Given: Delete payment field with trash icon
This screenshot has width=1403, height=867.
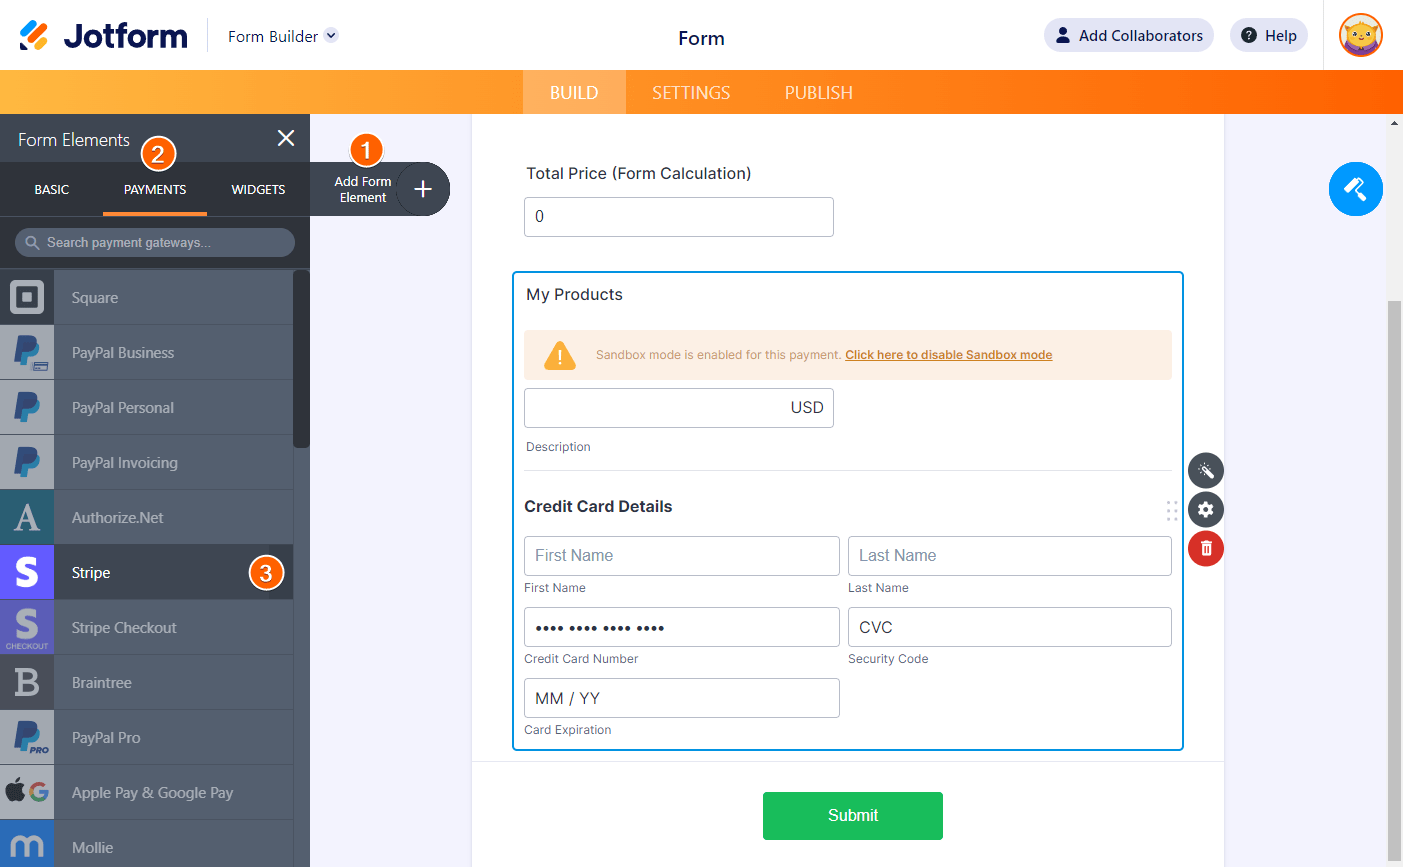Looking at the screenshot, I should click(1205, 548).
